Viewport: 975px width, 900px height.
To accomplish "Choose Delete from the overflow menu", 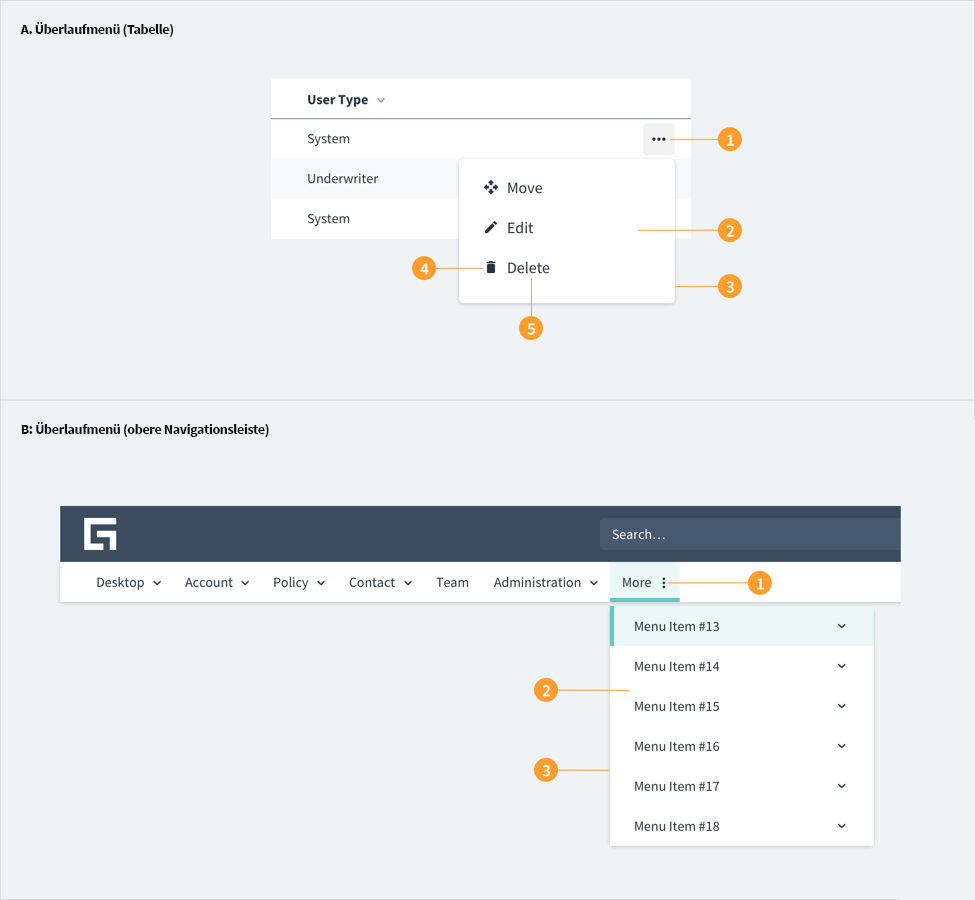I will (x=529, y=267).
